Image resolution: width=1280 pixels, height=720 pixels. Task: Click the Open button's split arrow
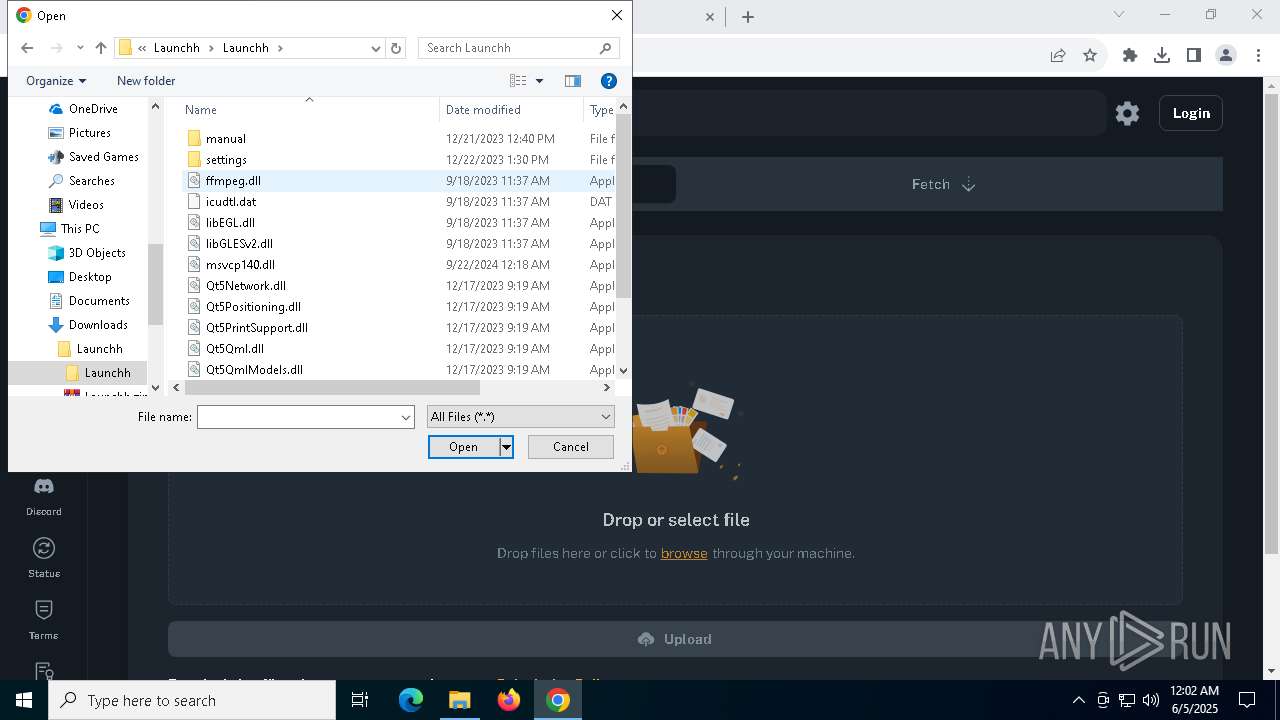point(507,447)
